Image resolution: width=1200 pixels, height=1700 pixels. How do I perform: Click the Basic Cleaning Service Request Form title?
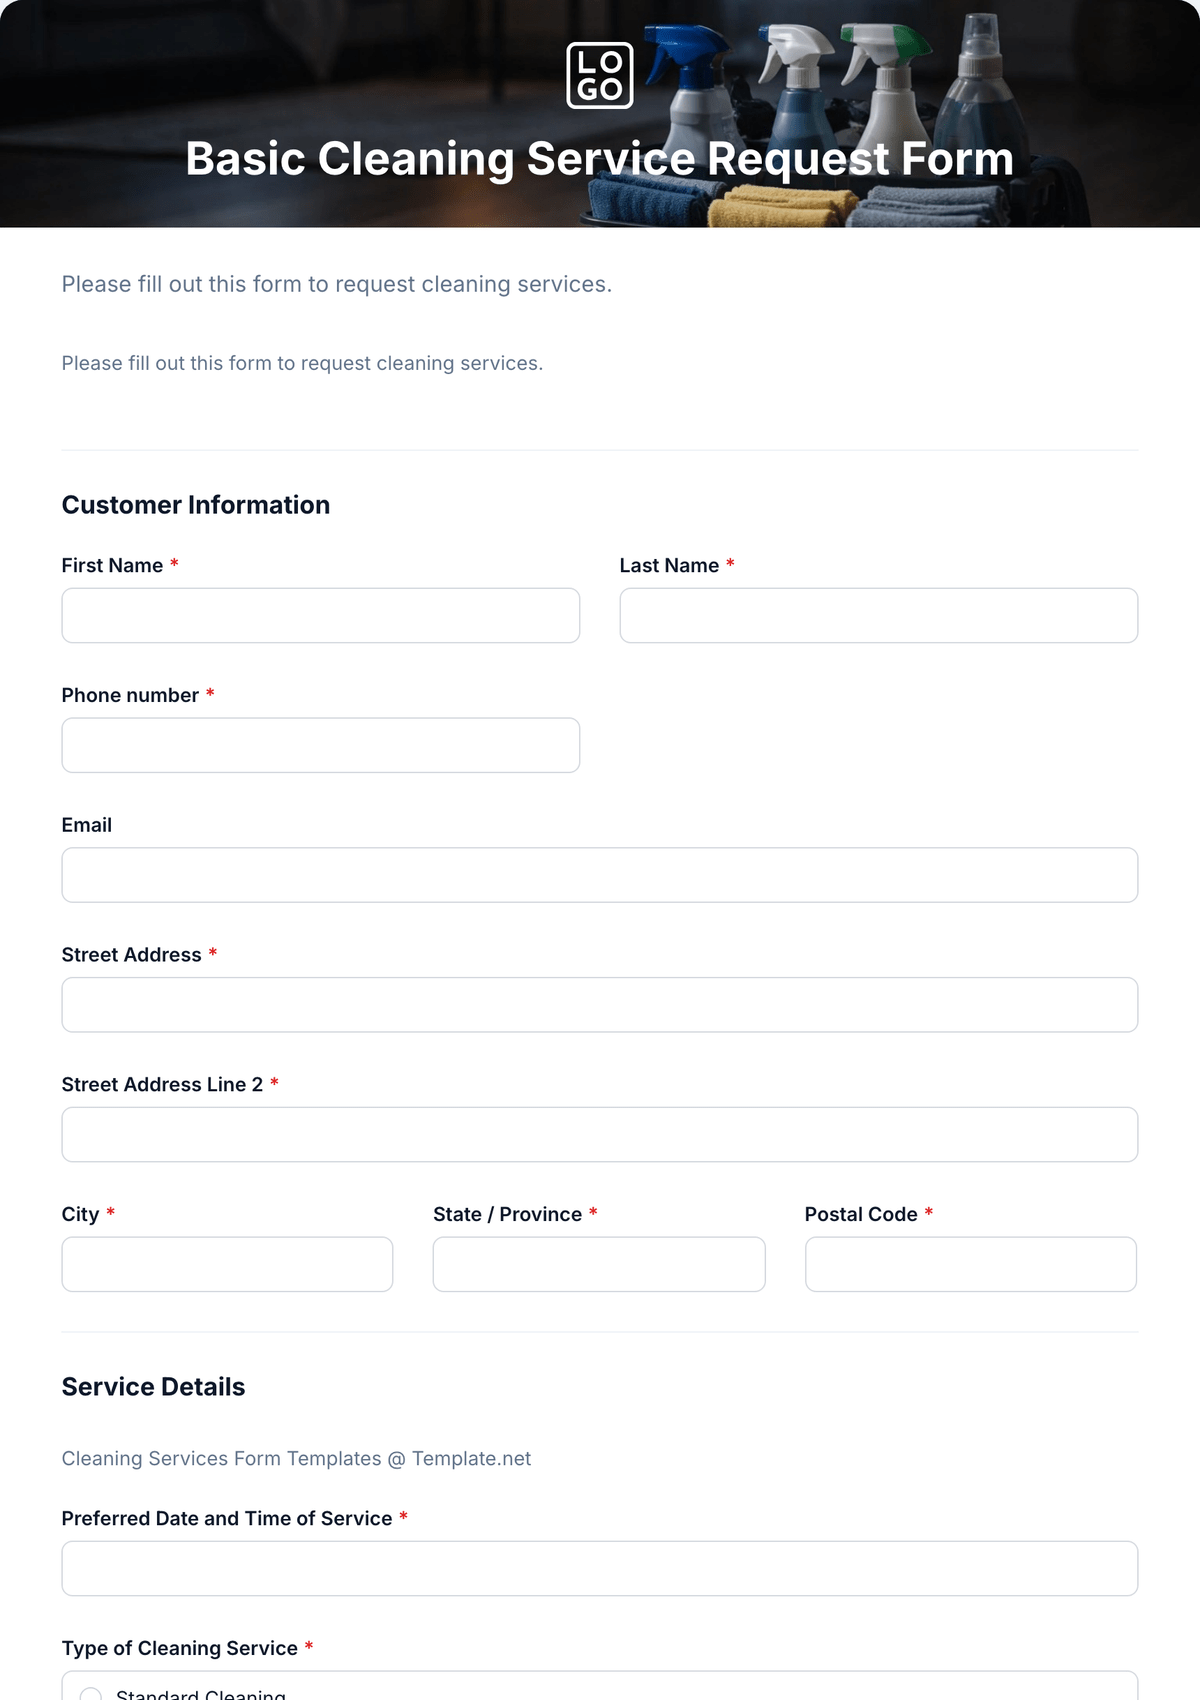coord(600,159)
